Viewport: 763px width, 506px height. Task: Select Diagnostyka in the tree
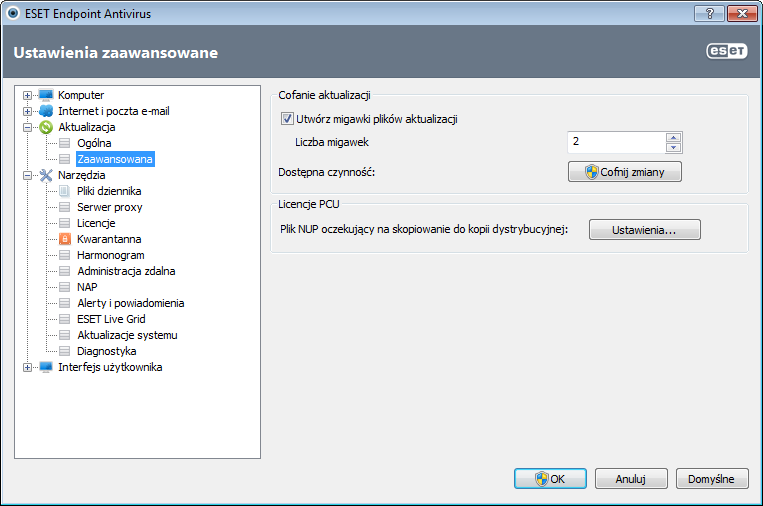point(107,351)
